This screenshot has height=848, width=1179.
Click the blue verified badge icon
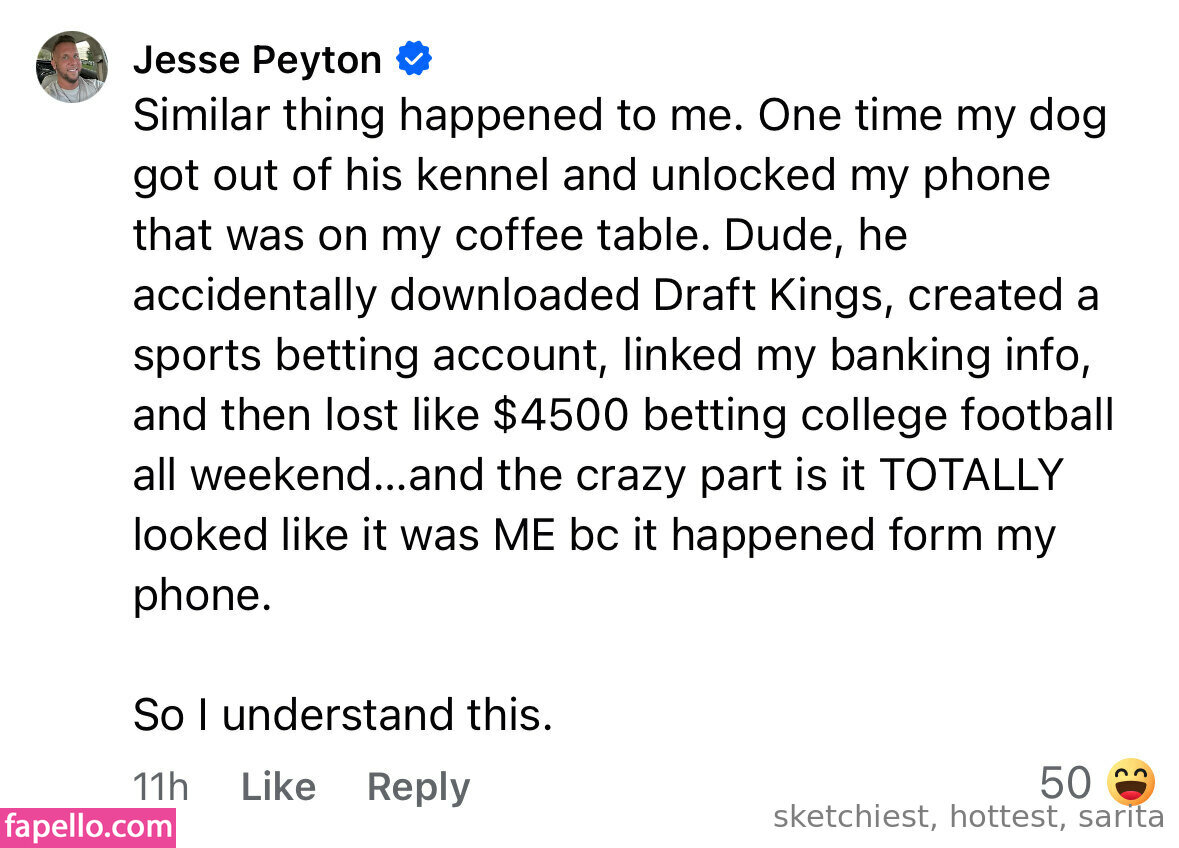click(x=414, y=60)
